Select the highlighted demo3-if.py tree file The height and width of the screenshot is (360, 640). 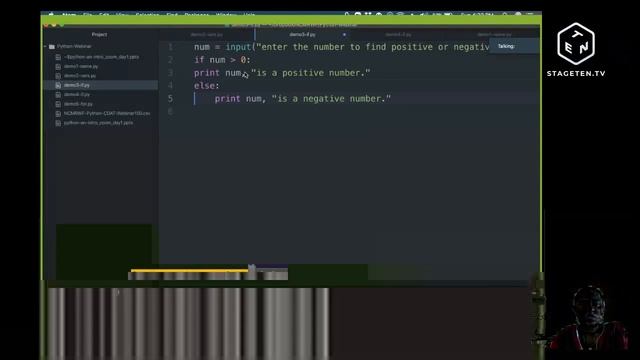click(x=77, y=85)
